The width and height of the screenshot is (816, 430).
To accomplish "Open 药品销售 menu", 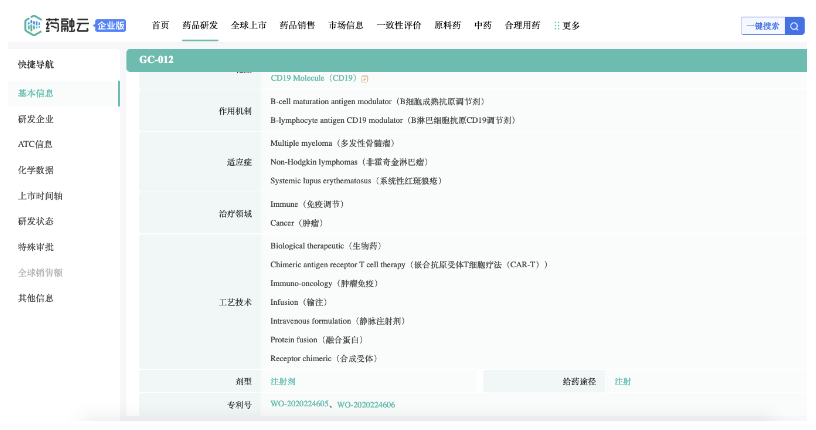I will click(297, 25).
